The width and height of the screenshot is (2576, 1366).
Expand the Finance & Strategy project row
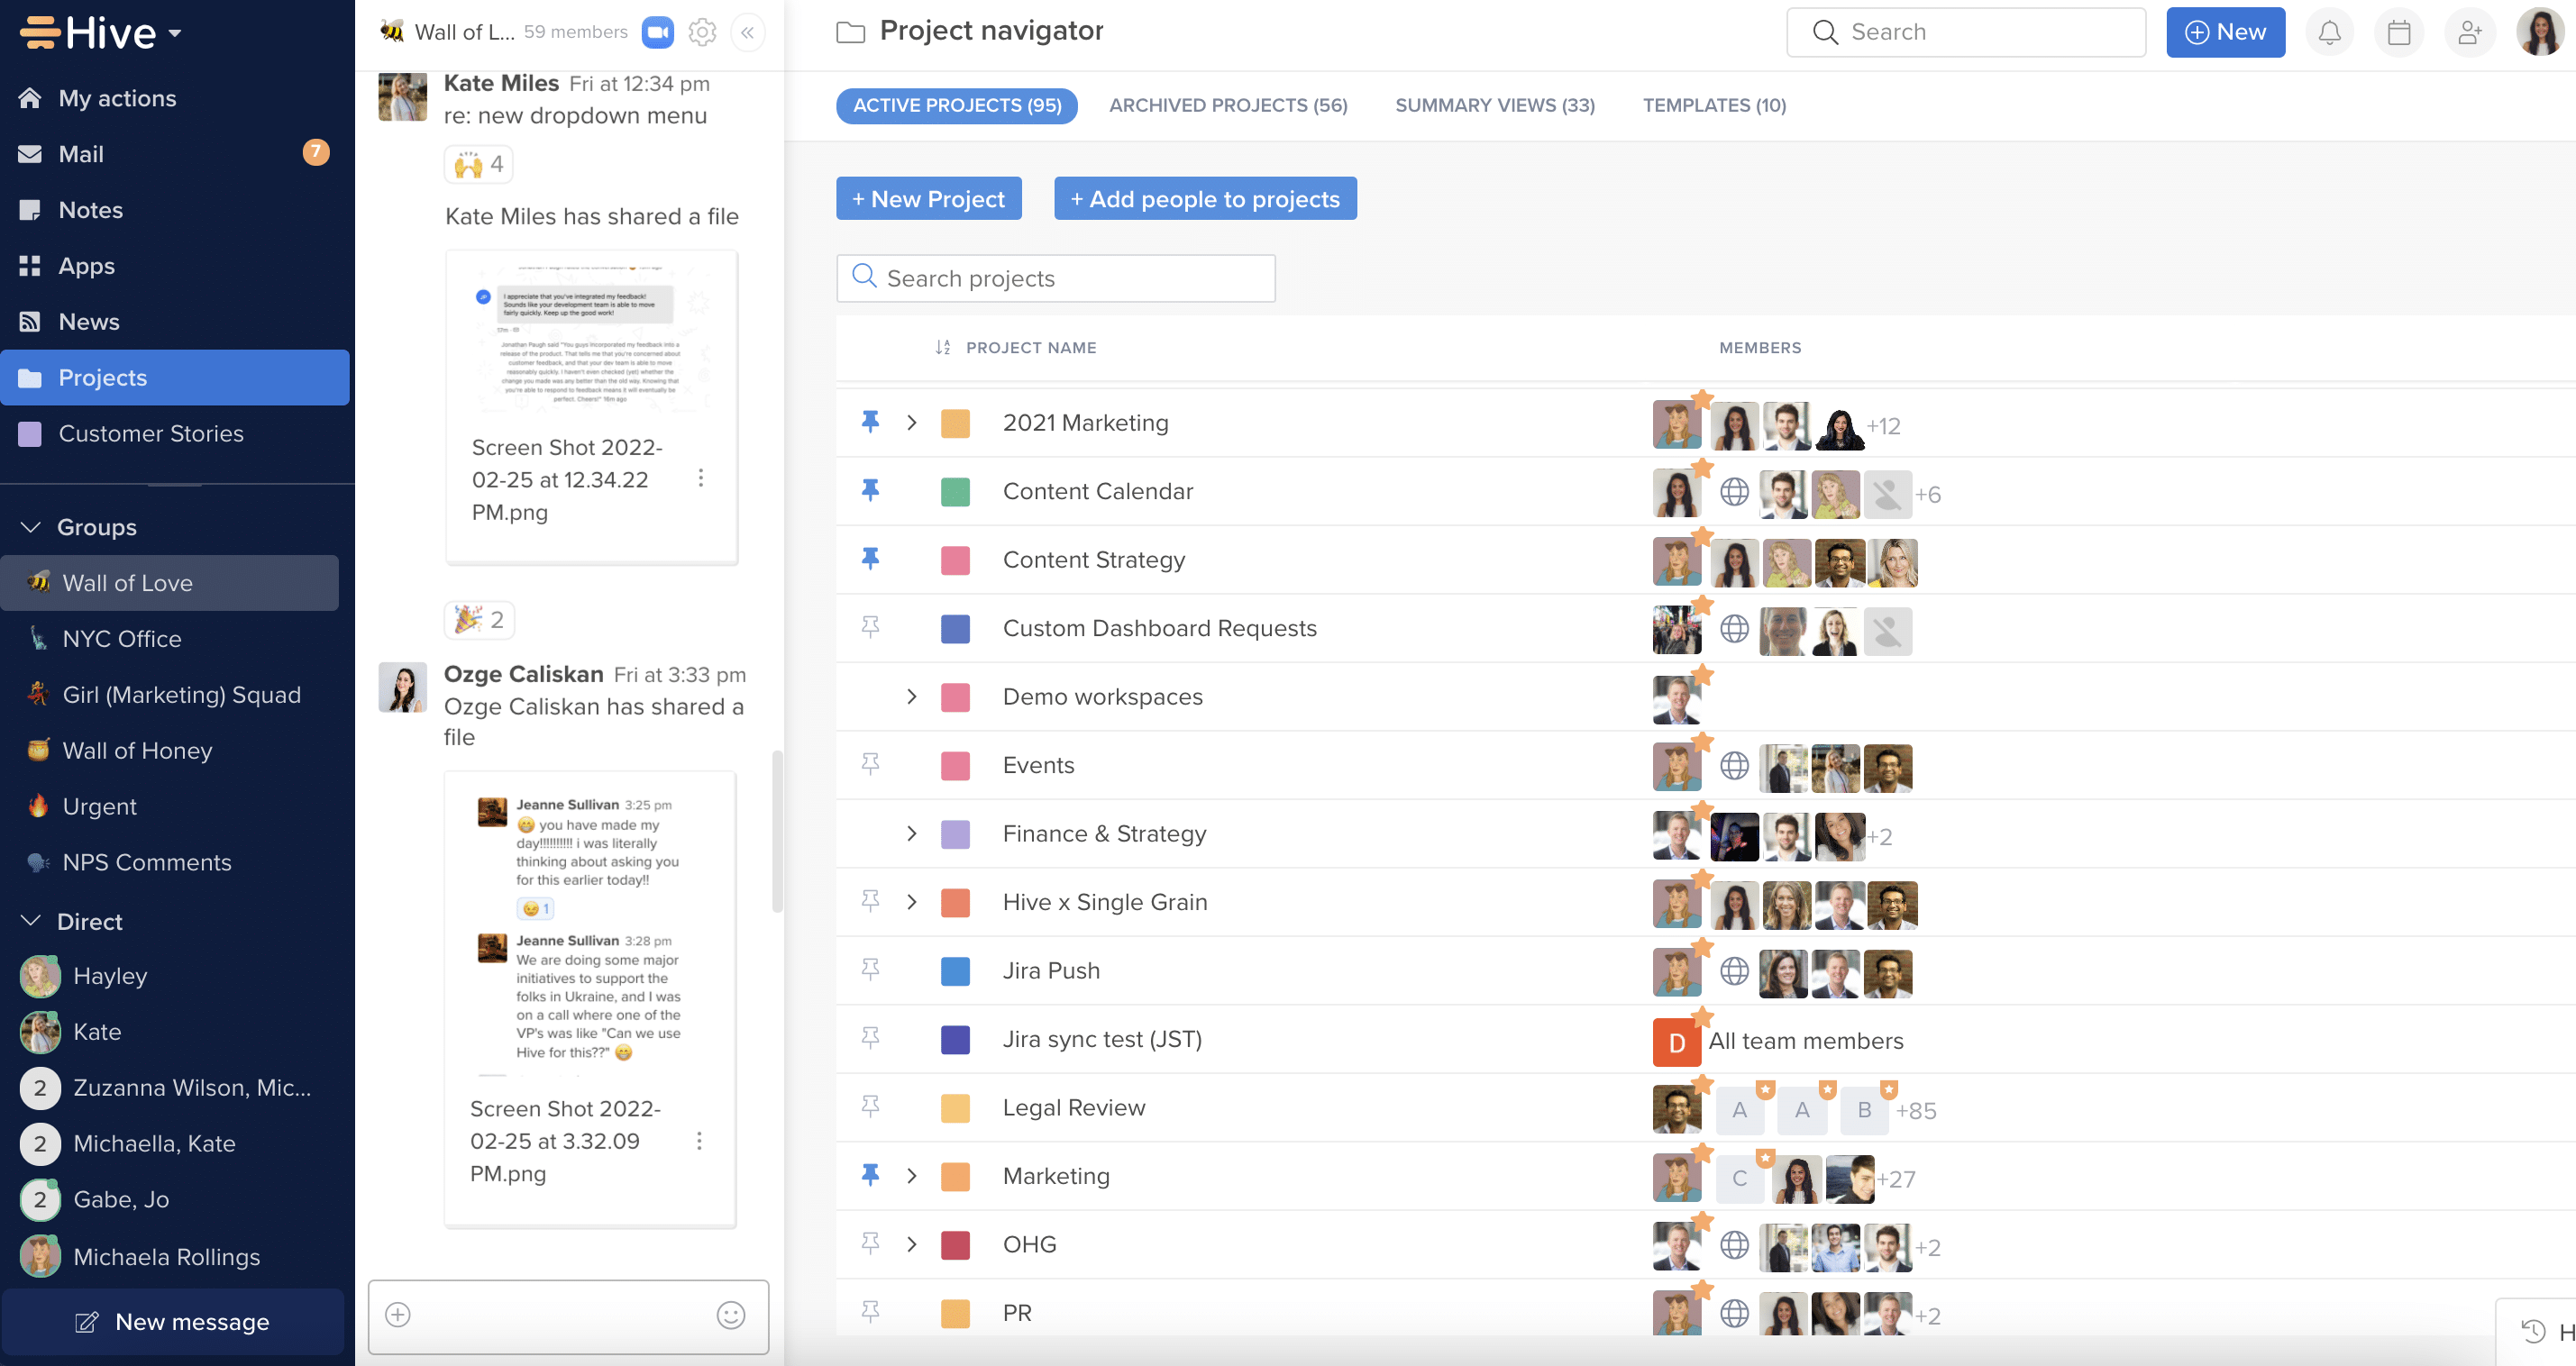tap(911, 833)
